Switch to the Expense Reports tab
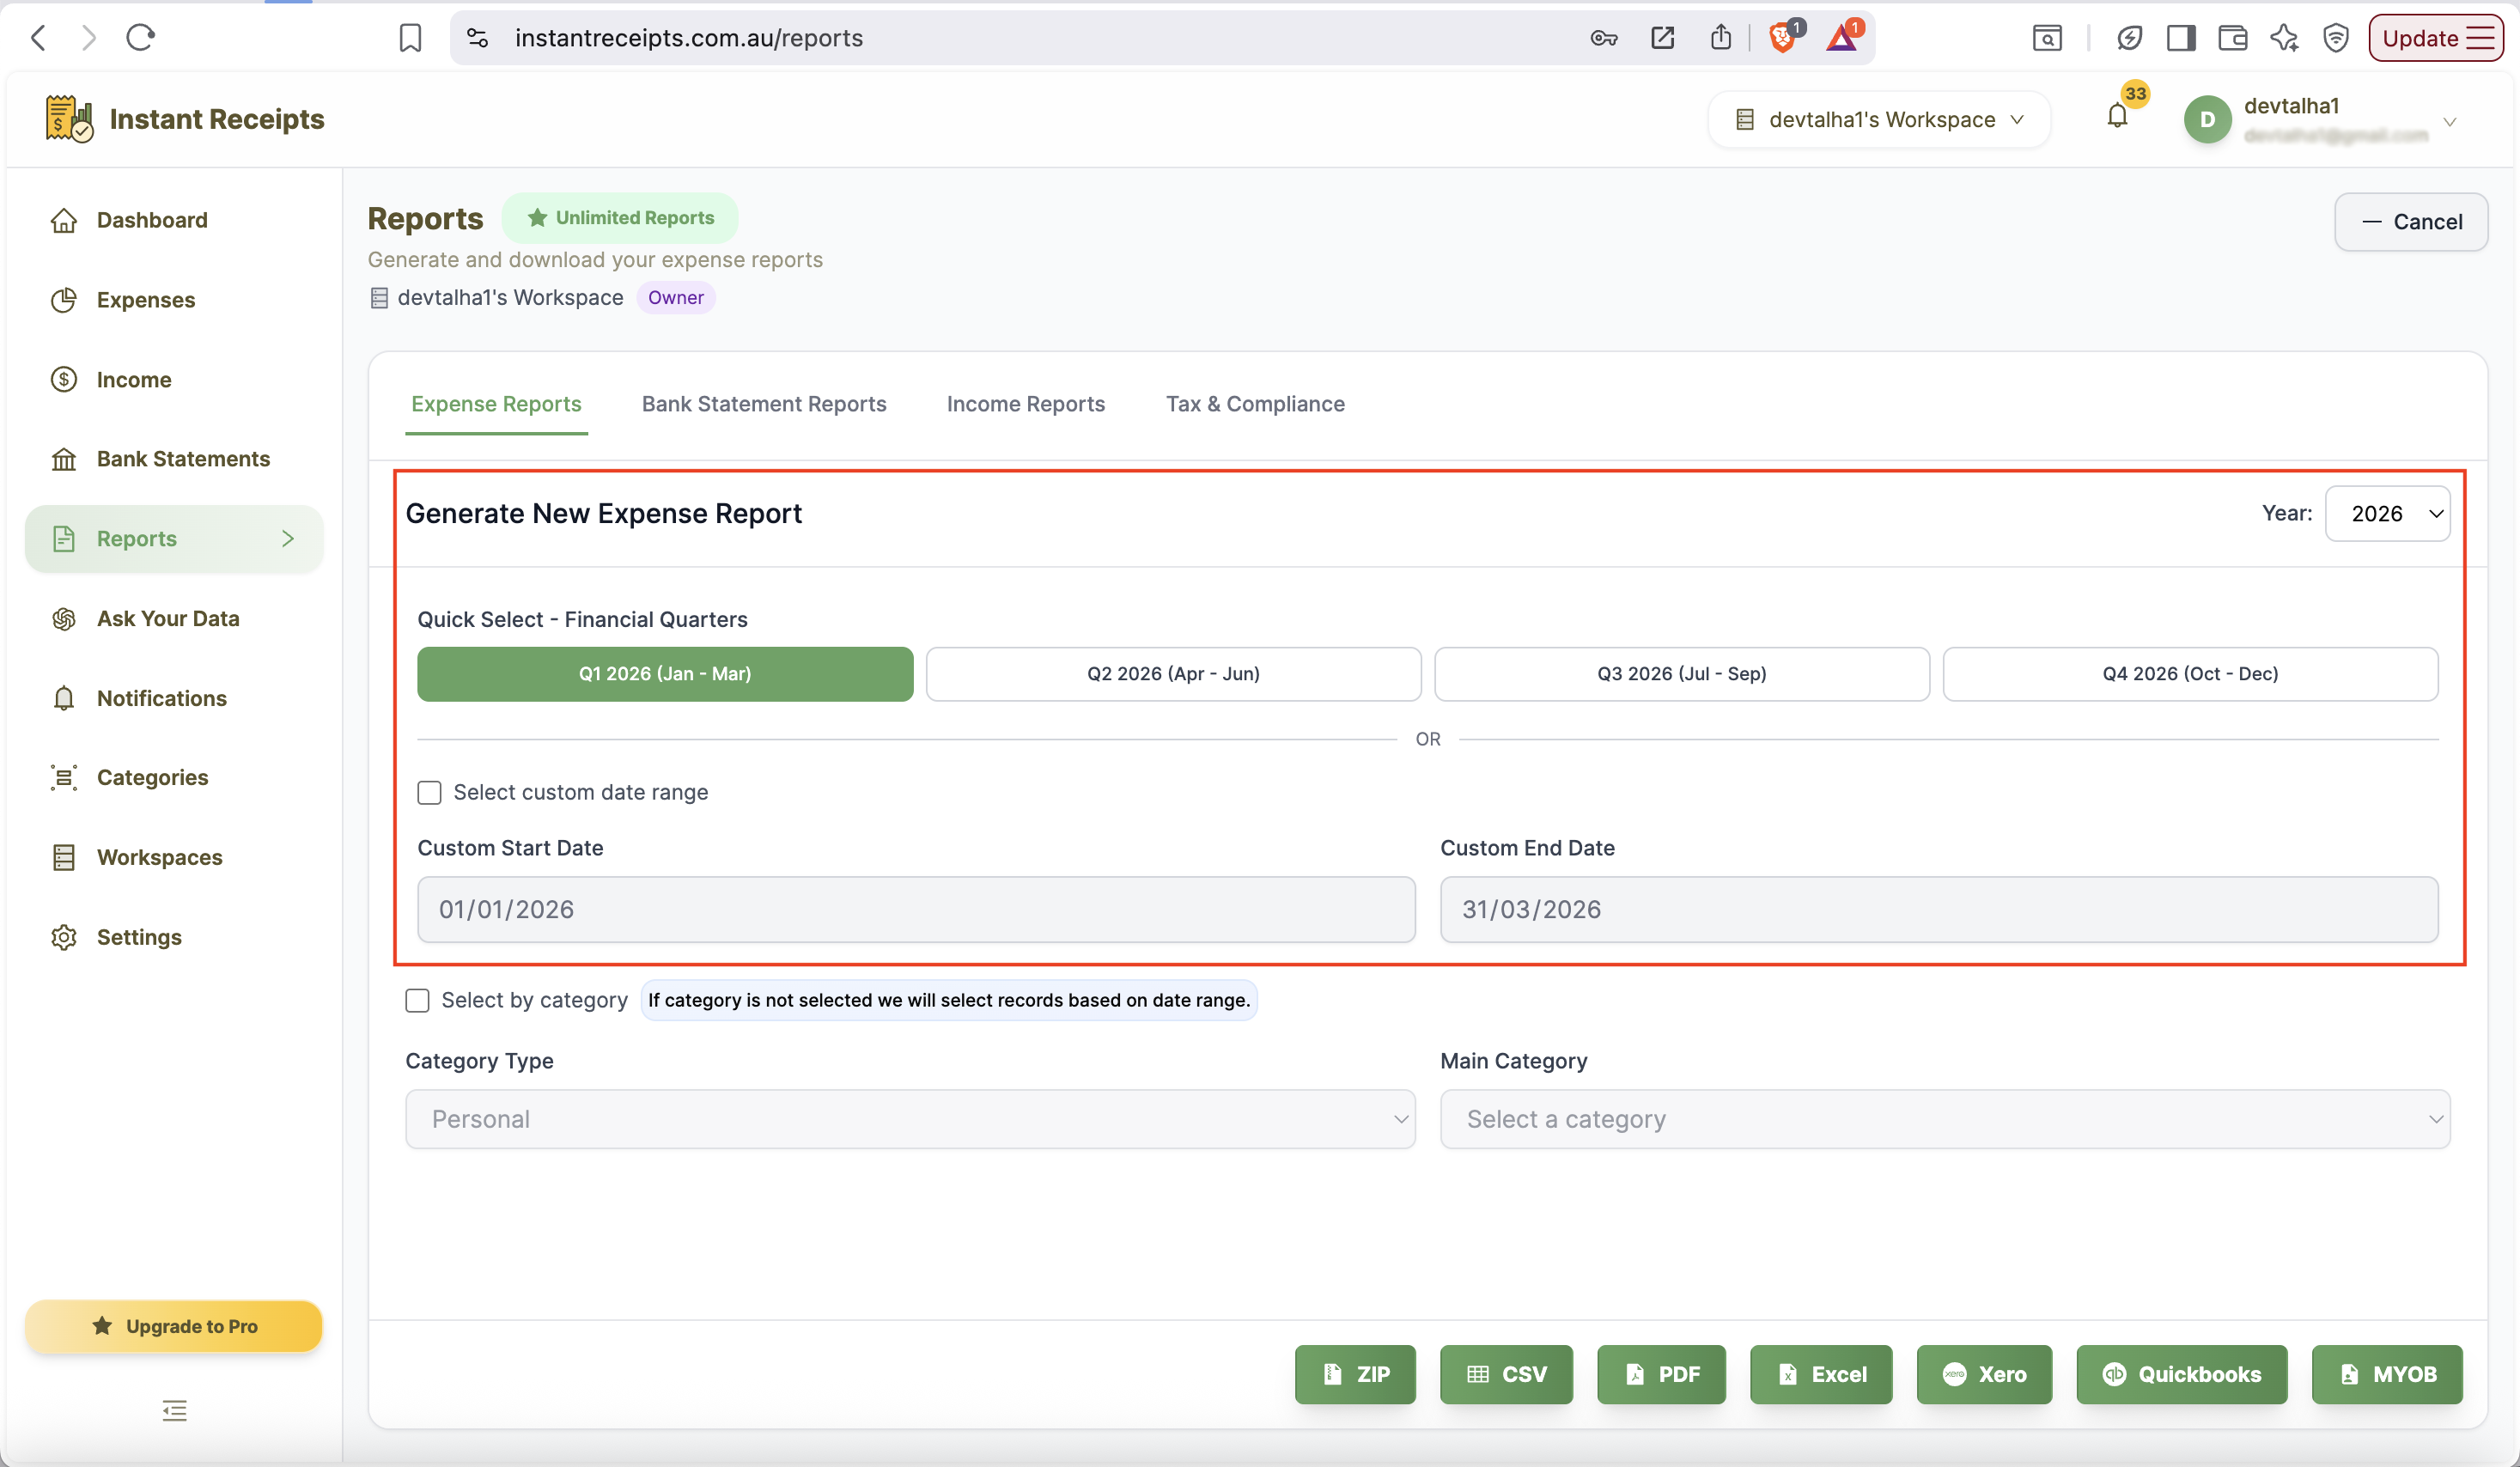 496,404
